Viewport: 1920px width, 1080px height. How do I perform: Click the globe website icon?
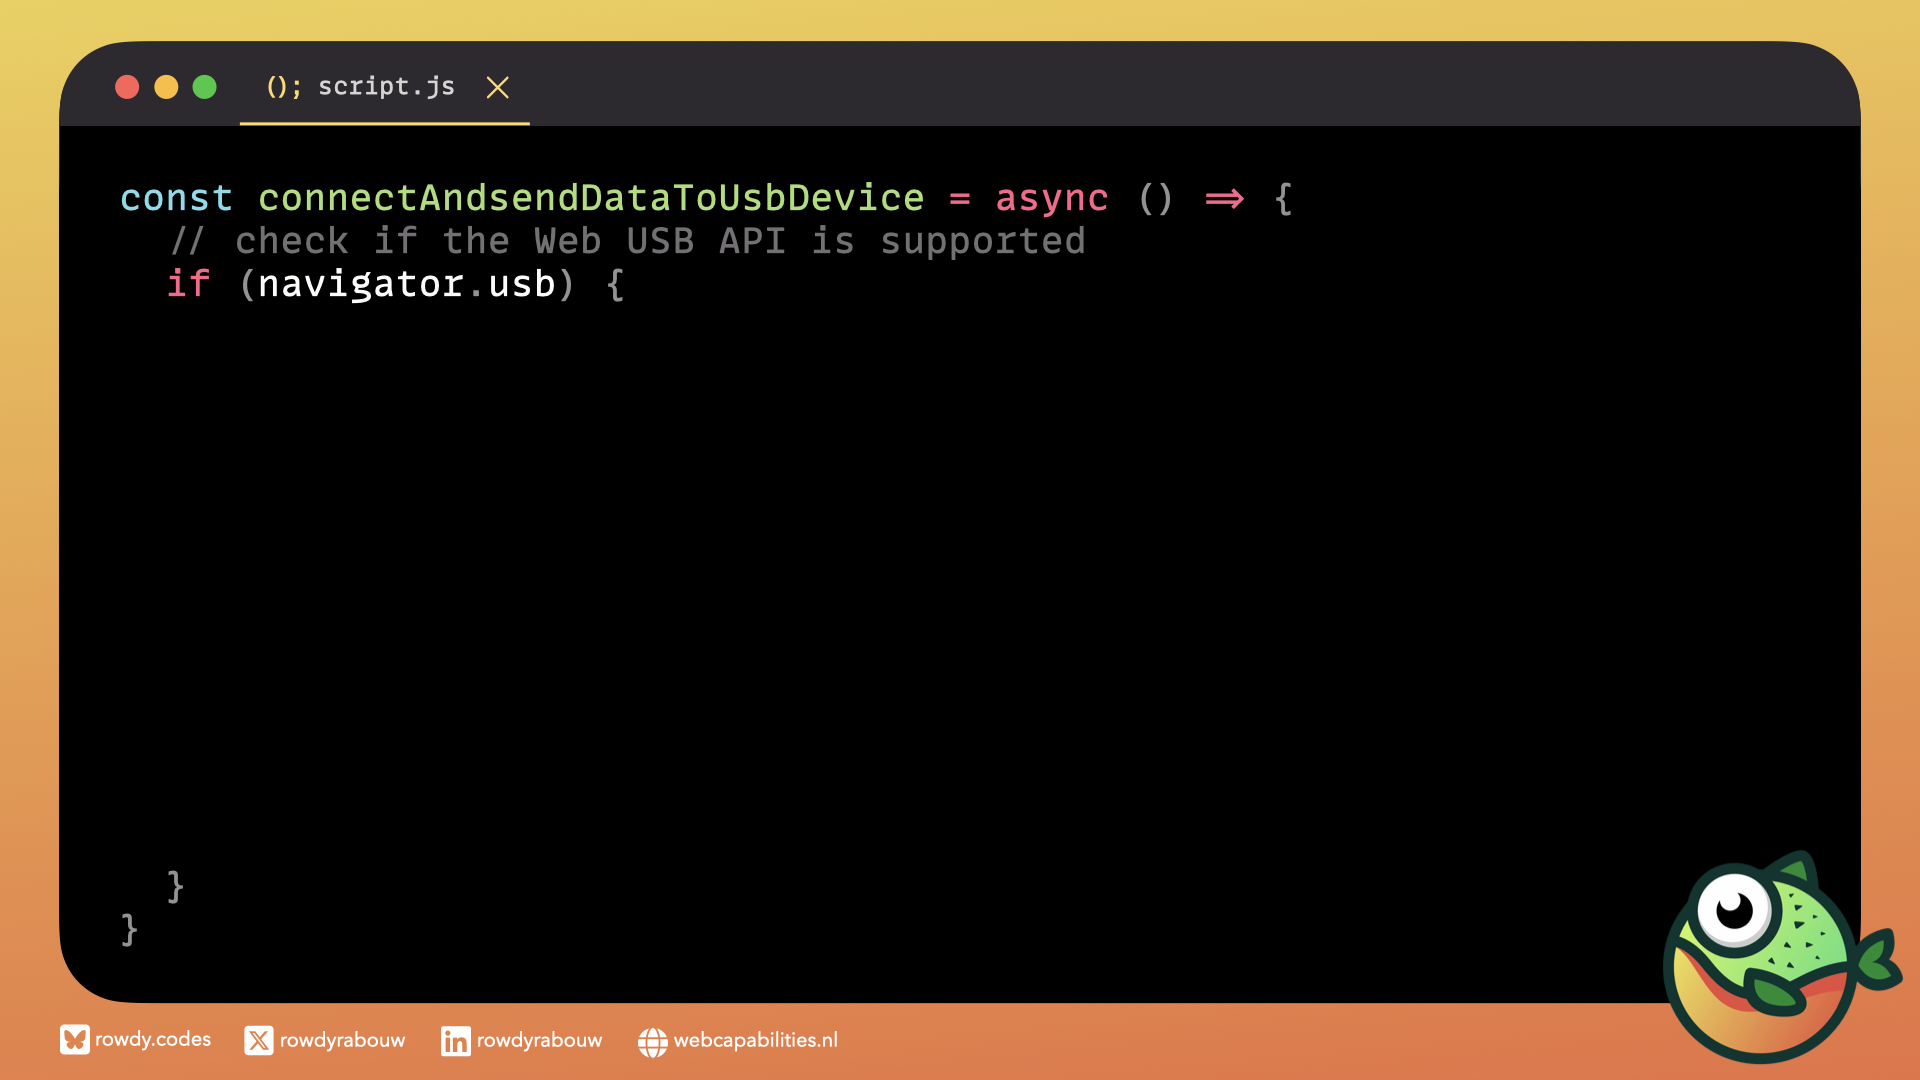(652, 1042)
